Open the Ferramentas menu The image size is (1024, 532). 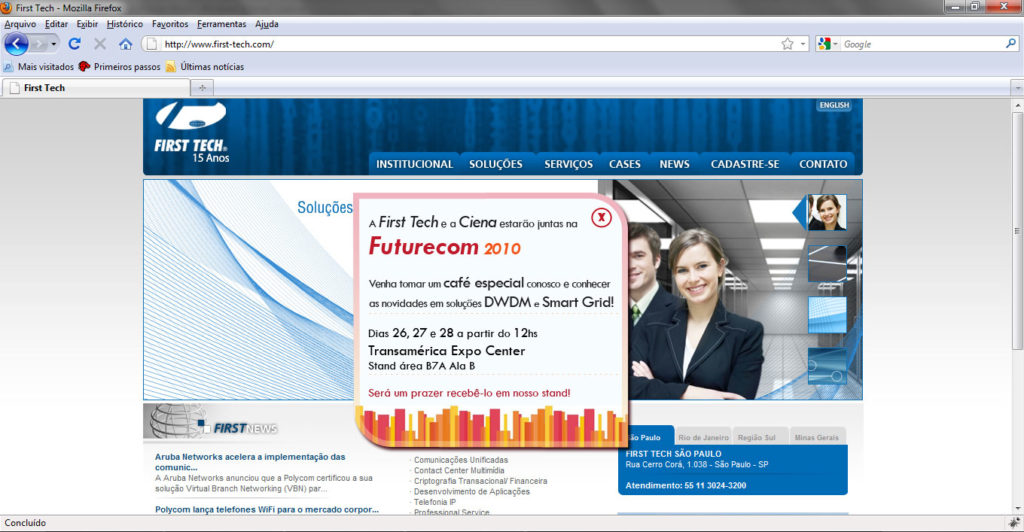click(221, 24)
